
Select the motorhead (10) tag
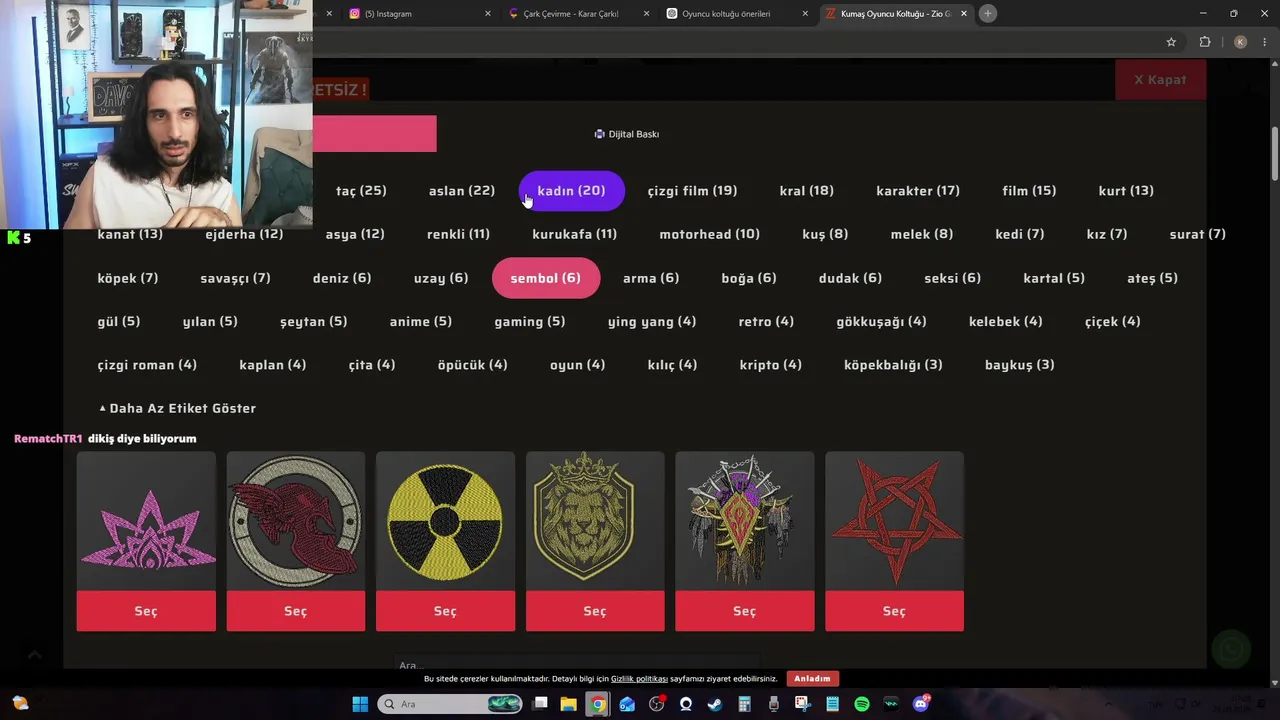[709, 234]
